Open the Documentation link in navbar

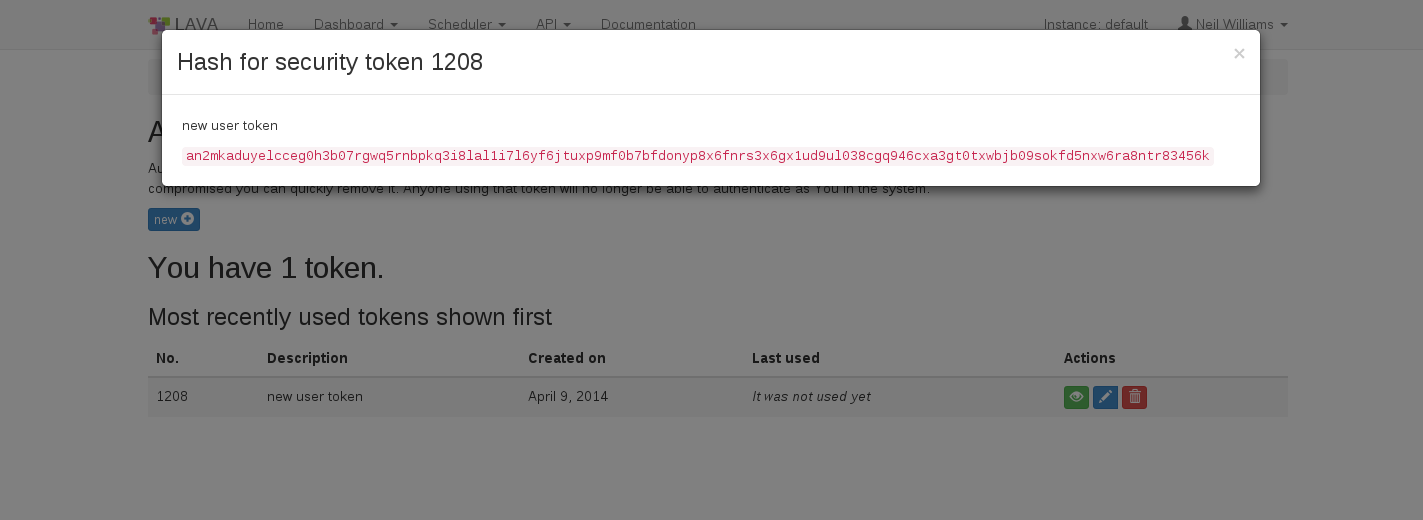pyautogui.click(x=648, y=24)
